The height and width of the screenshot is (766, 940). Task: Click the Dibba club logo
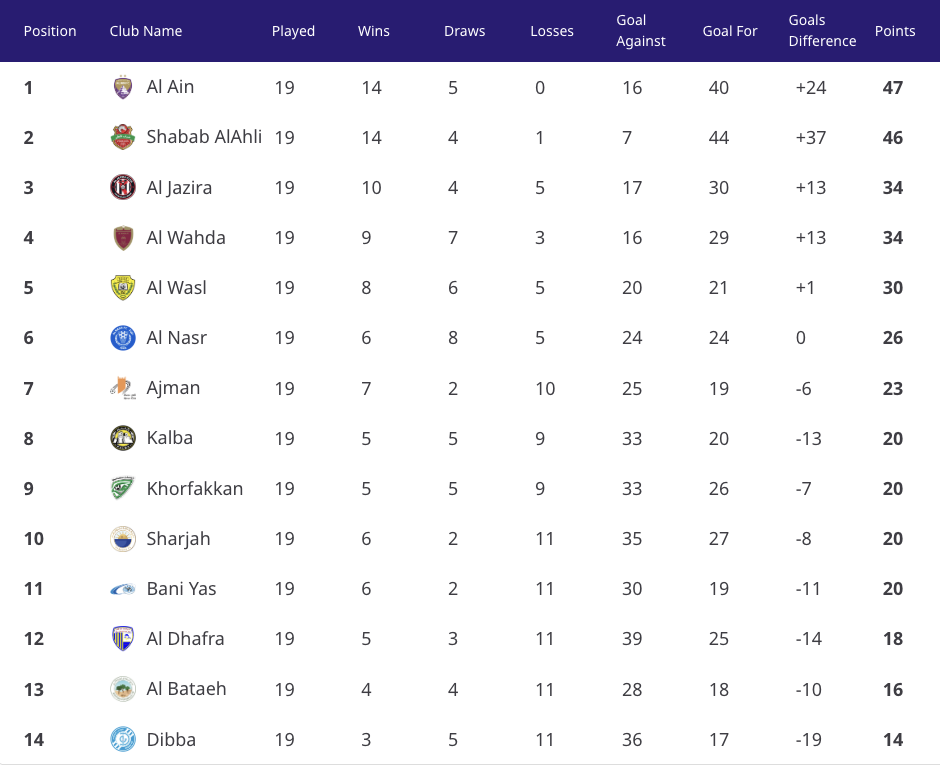point(122,740)
